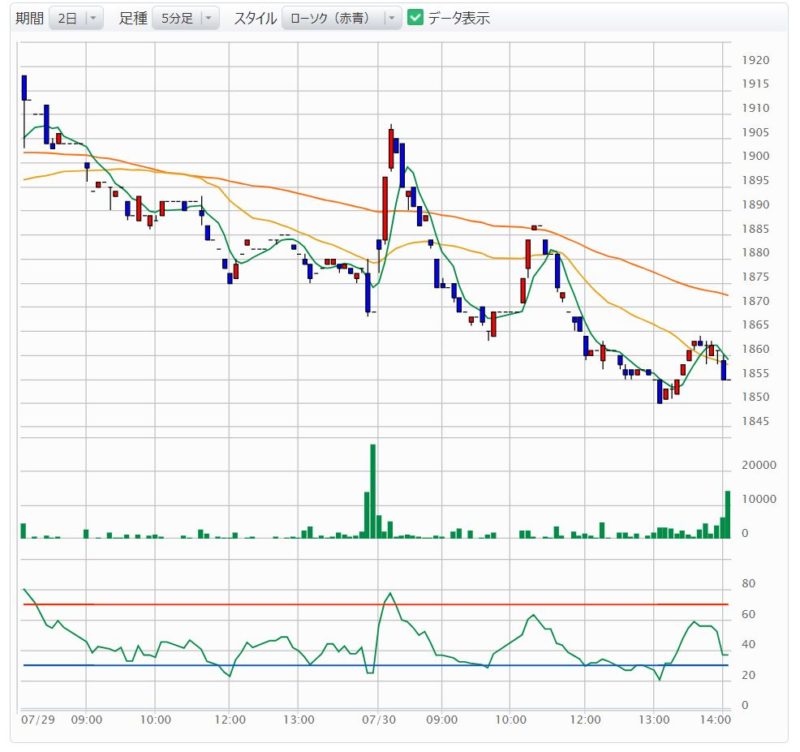The height and width of the screenshot is (752, 800).
Task: Click the 1895 price axis label
Action: [x=755, y=180]
